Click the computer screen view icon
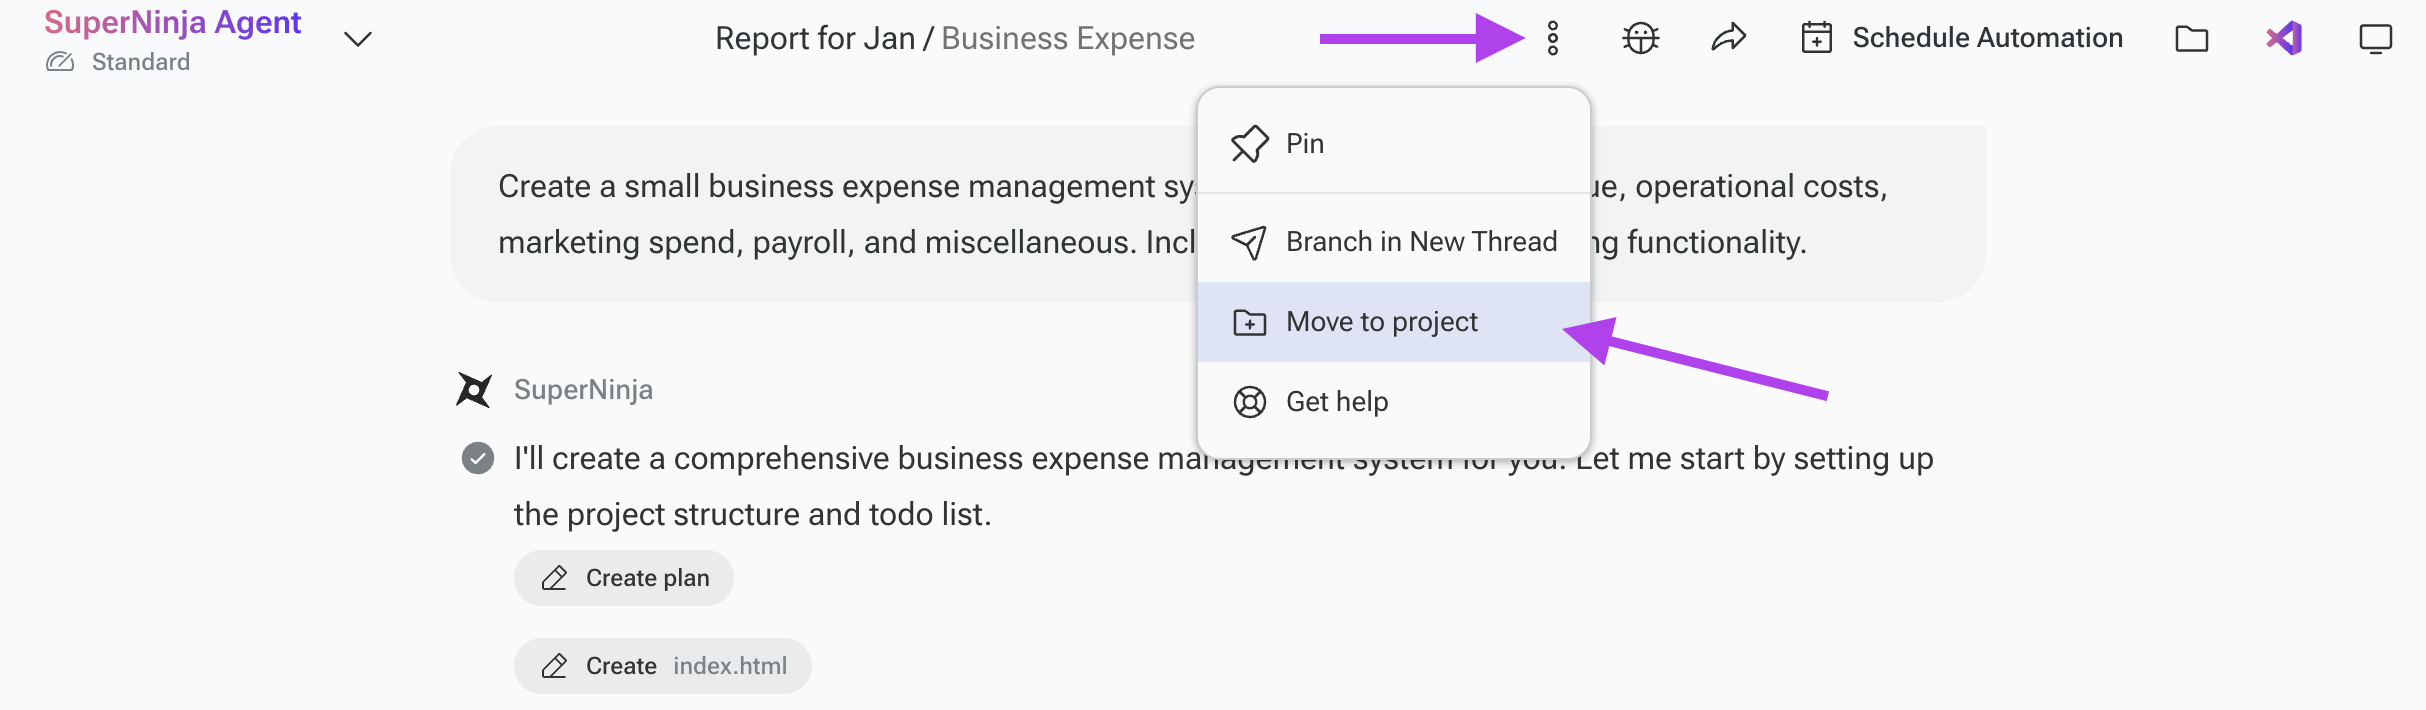 click(x=2375, y=38)
